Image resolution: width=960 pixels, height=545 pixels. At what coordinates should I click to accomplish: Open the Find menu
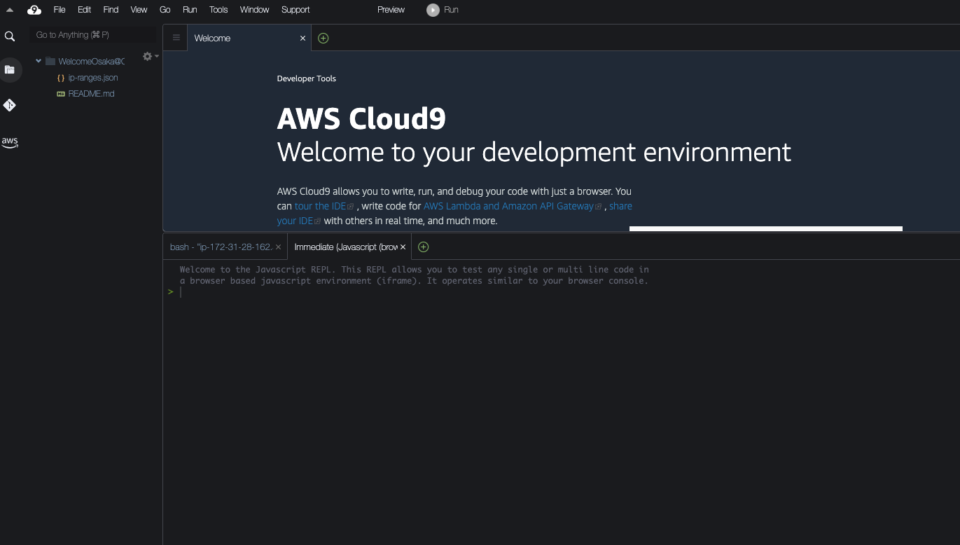coord(111,10)
